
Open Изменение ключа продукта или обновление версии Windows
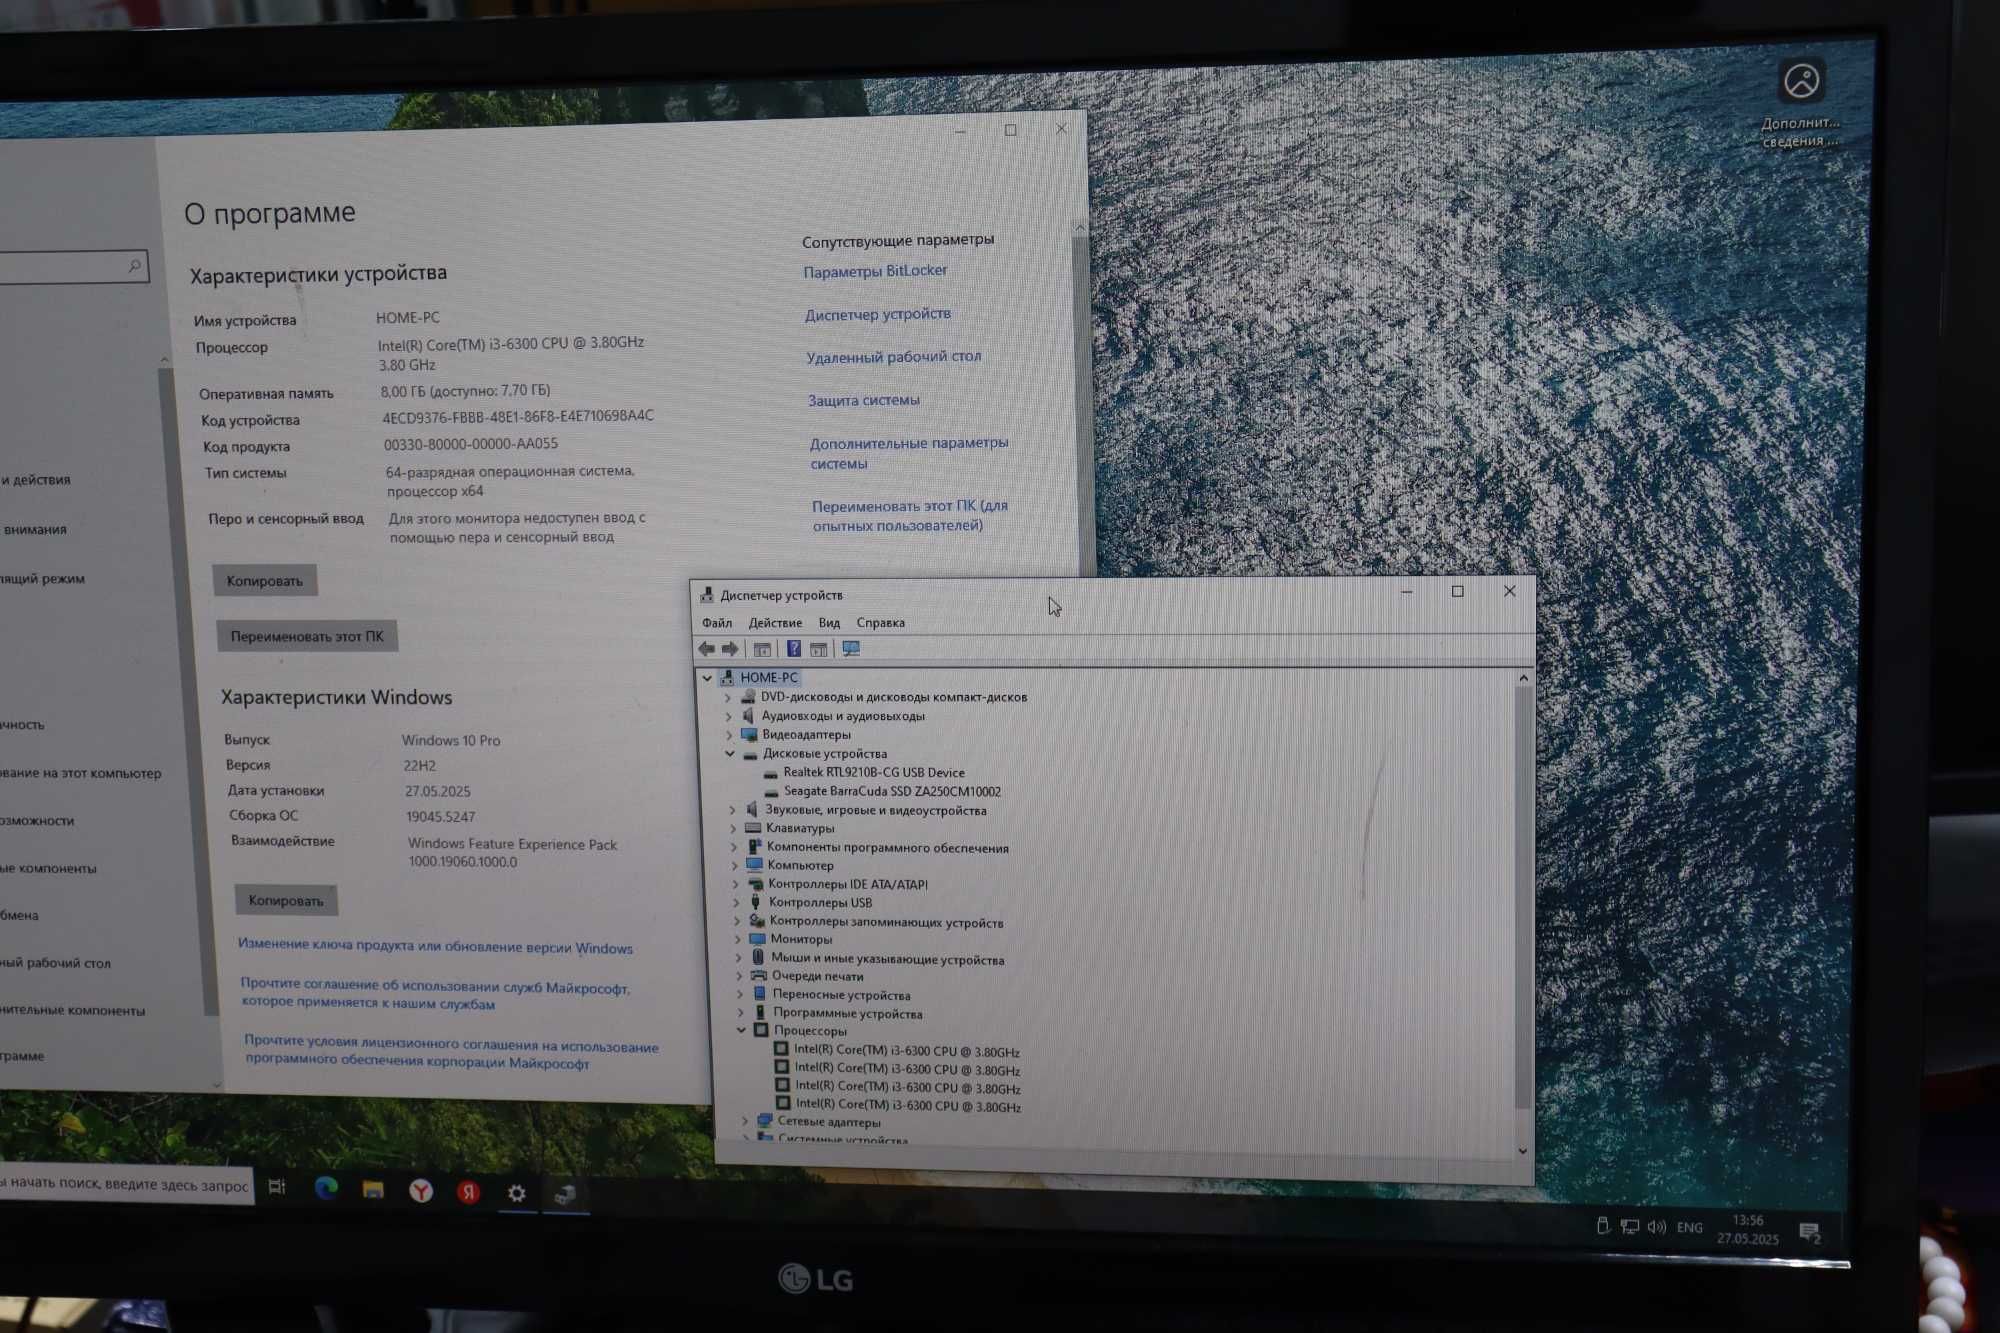point(435,946)
